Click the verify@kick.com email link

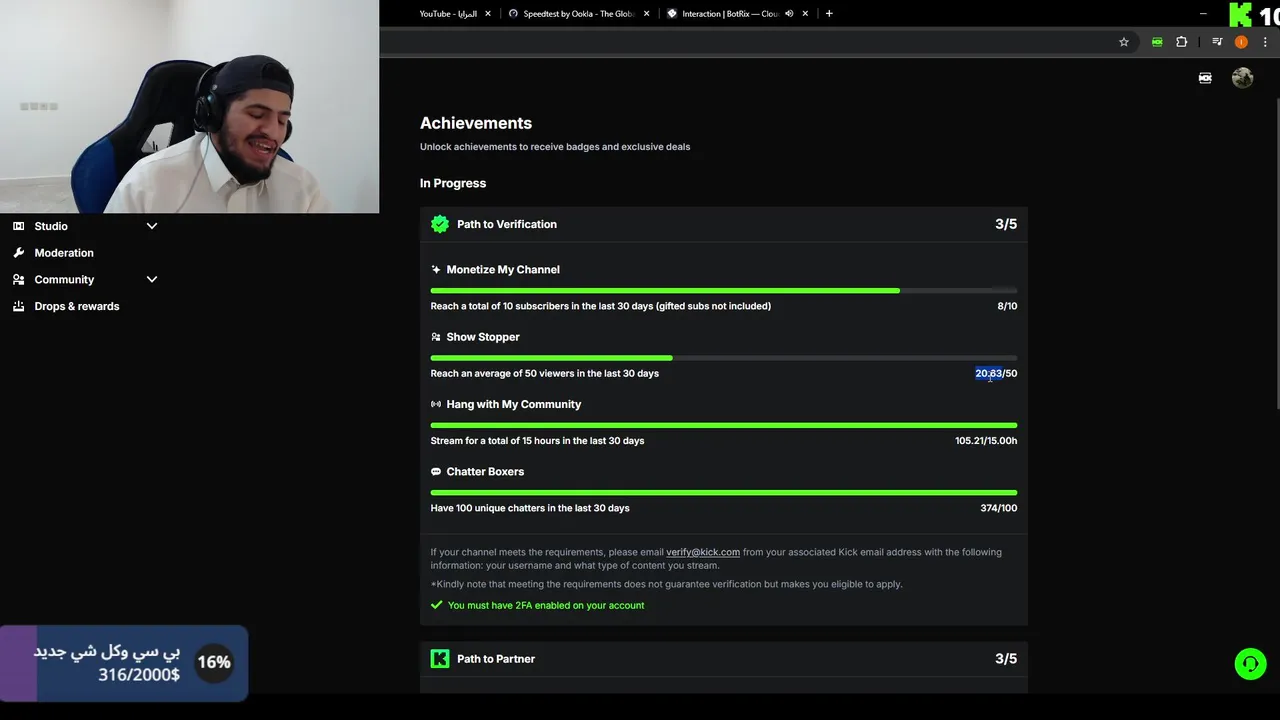703,552
